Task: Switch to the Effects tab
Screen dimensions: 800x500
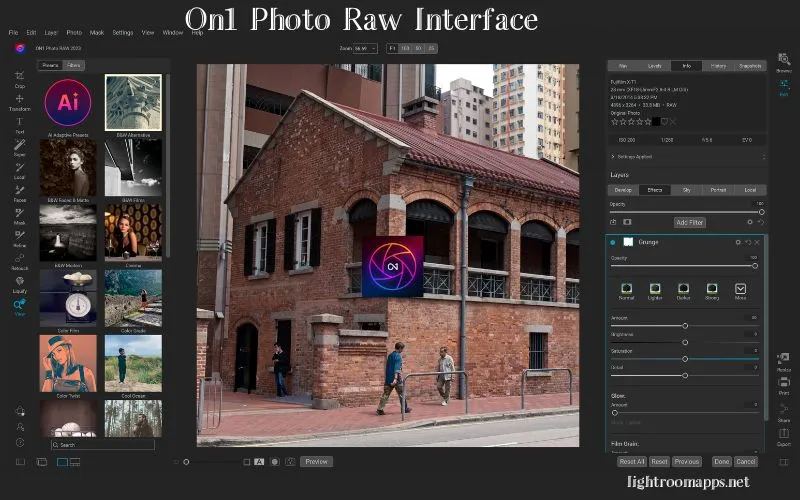Action: (655, 189)
